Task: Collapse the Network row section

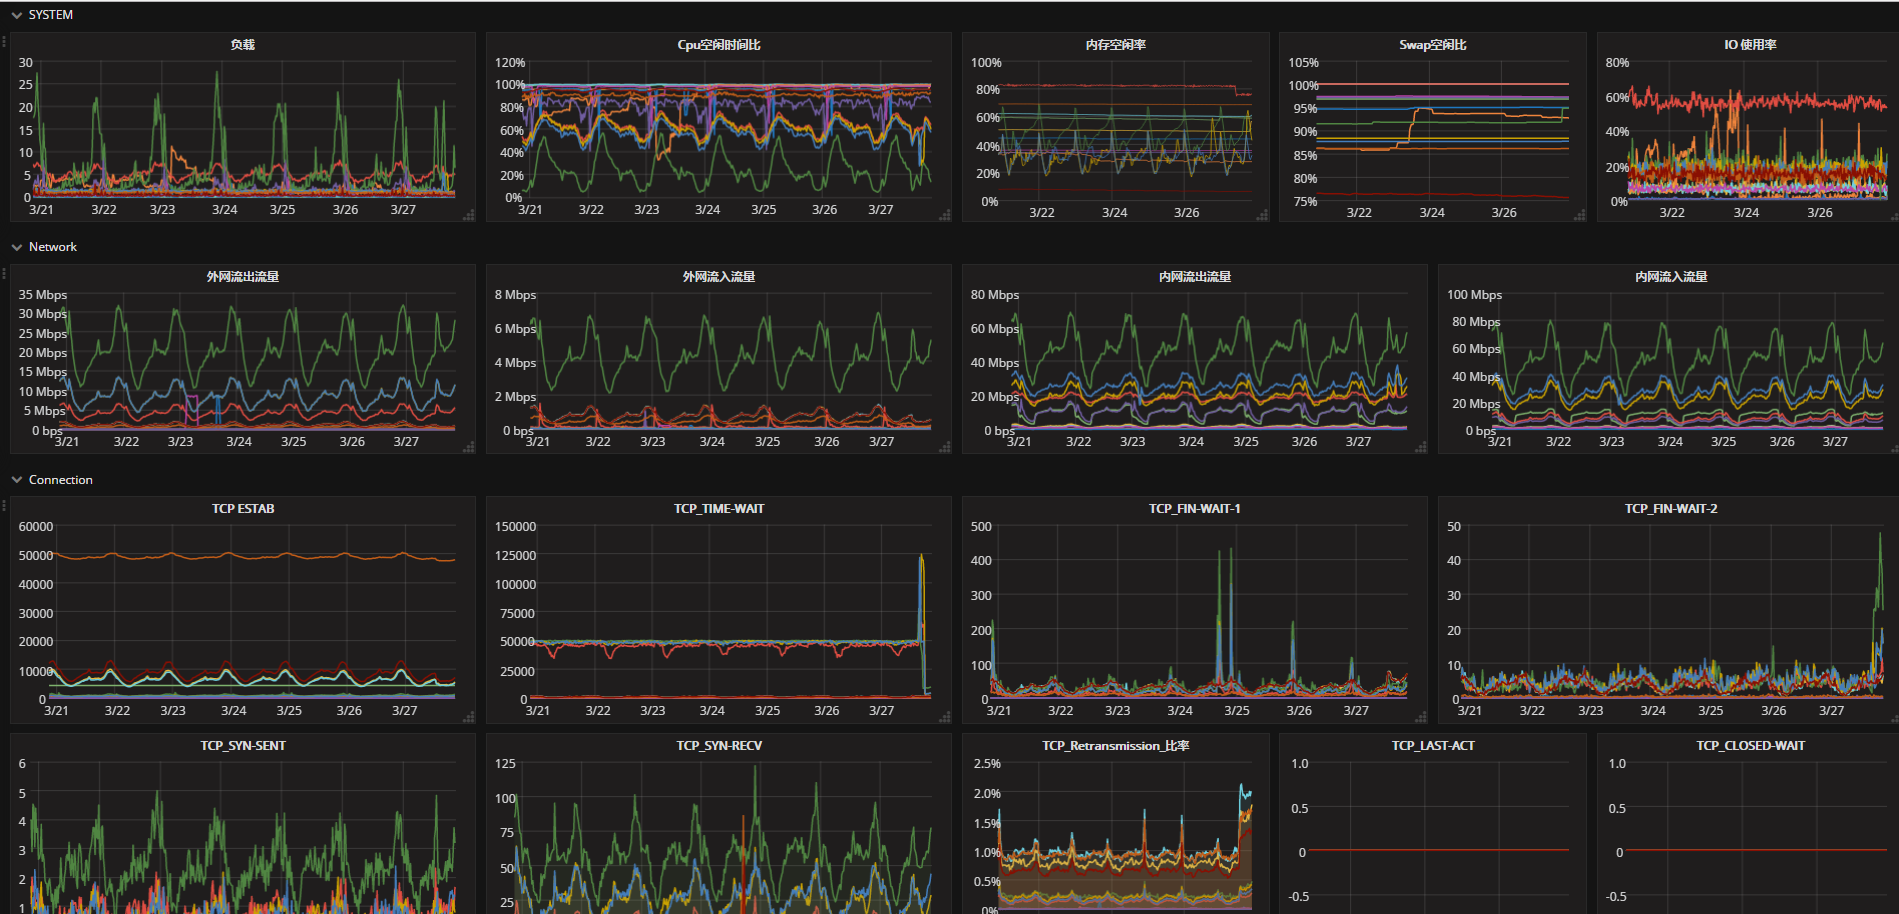Action: pos(17,247)
